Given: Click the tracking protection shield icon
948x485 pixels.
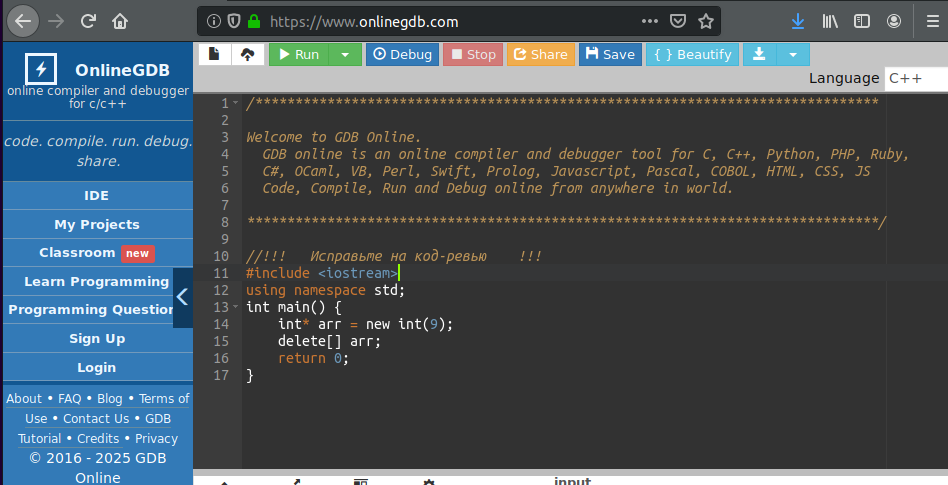Looking at the screenshot, I should (x=234, y=22).
